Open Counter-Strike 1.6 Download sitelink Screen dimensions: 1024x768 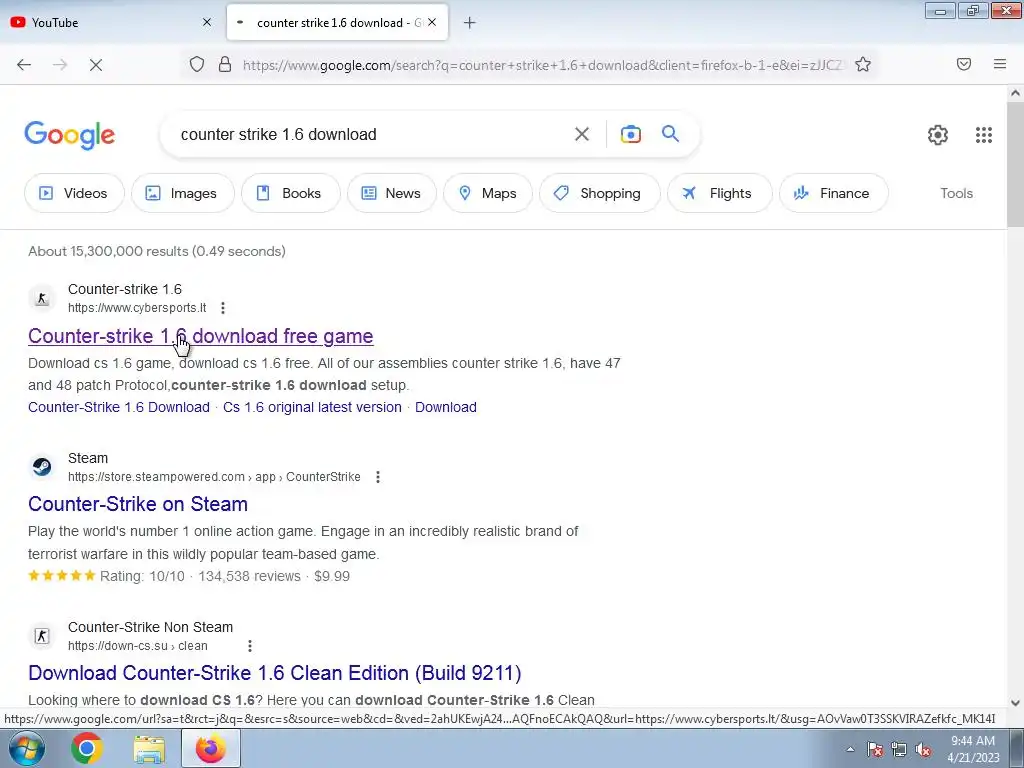pos(119,407)
